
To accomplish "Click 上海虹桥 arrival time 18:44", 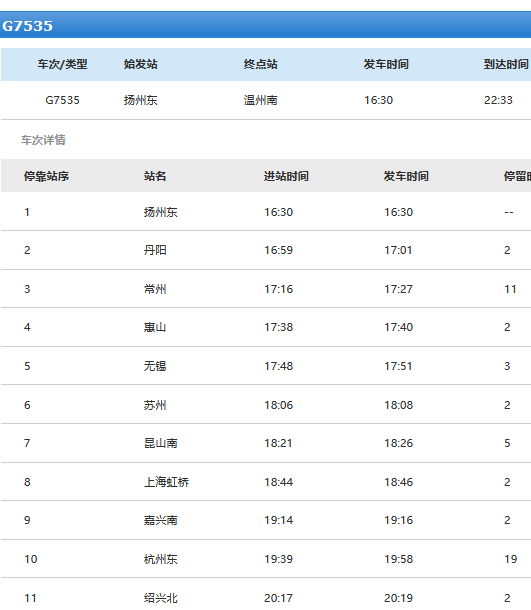I will [279, 482].
